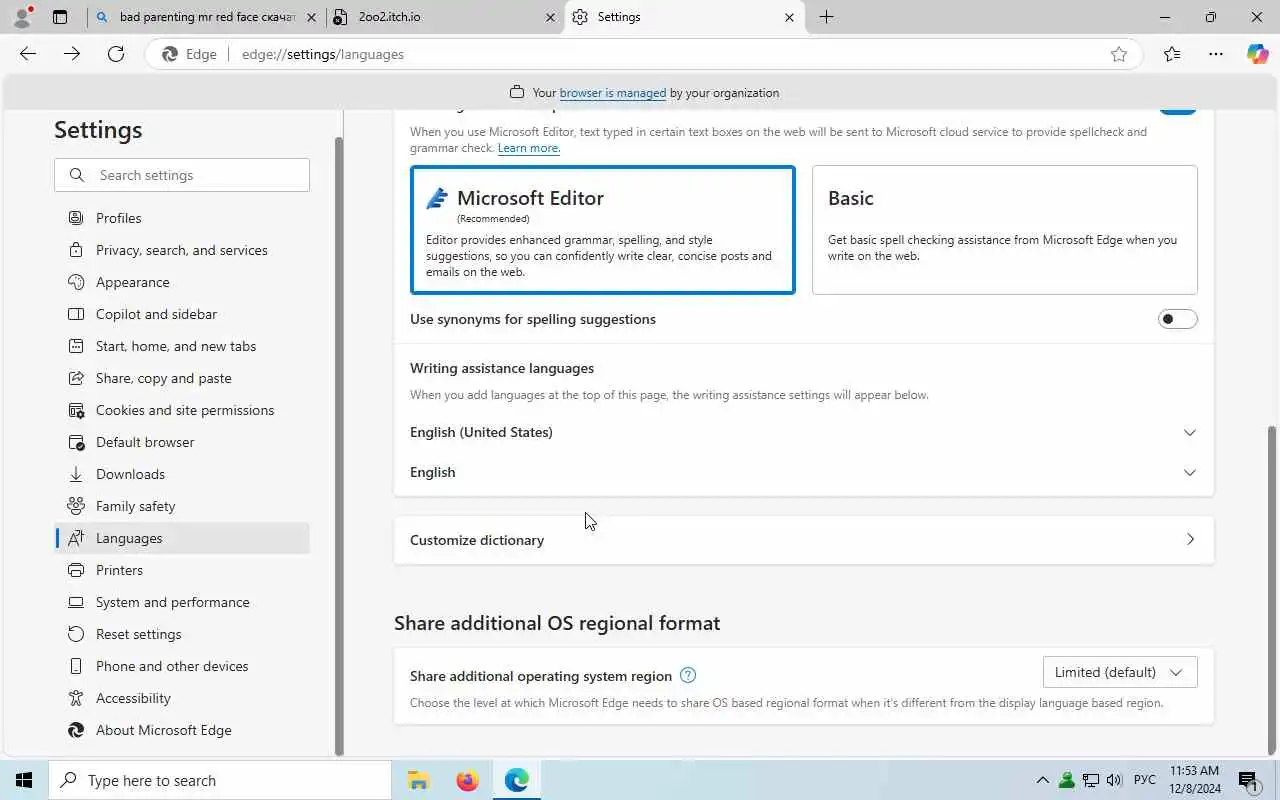Click the Family safety icon
Viewport: 1280px width, 800px height.
pos(76,506)
